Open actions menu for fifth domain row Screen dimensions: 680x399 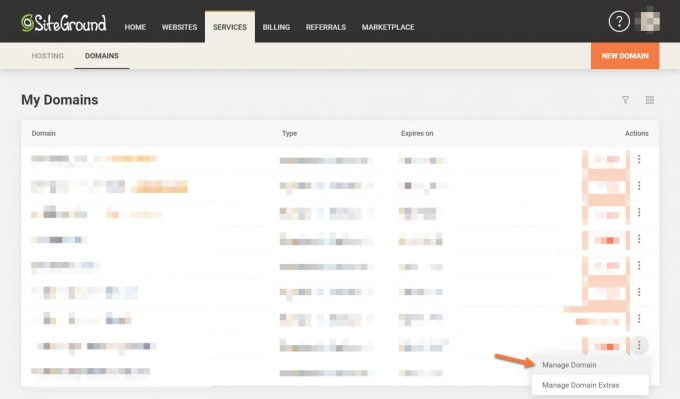[x=639, y=265]
